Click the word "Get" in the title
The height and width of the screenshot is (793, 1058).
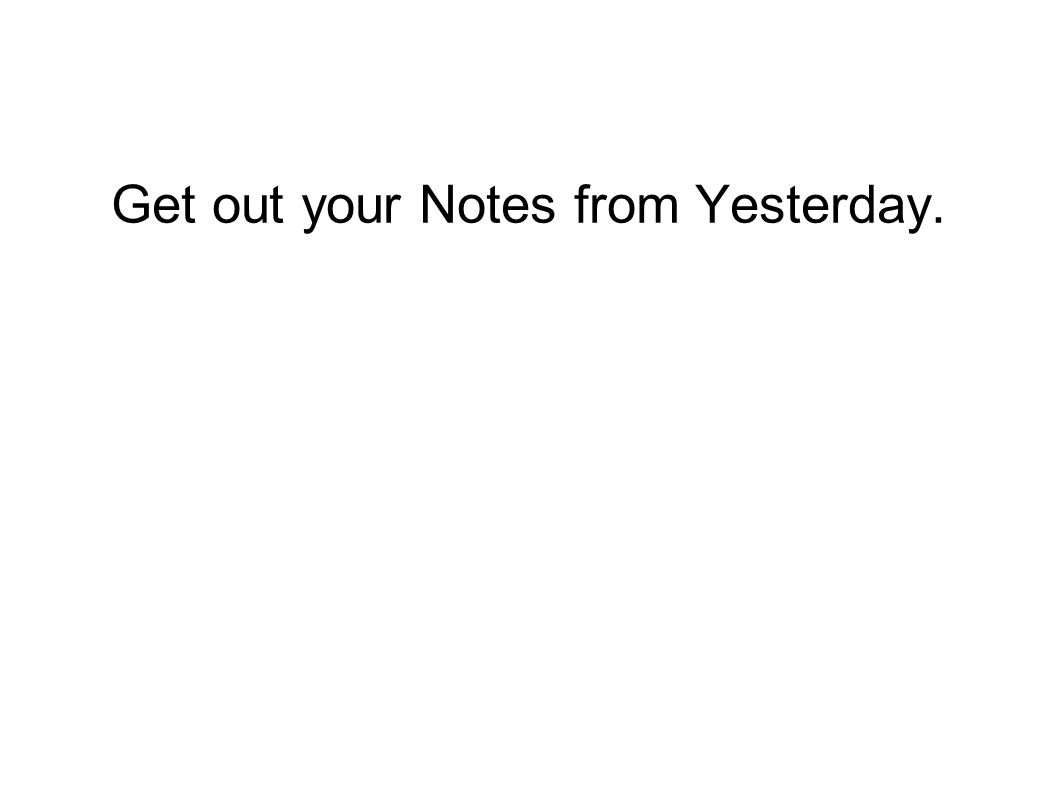[x=154, y=204]
